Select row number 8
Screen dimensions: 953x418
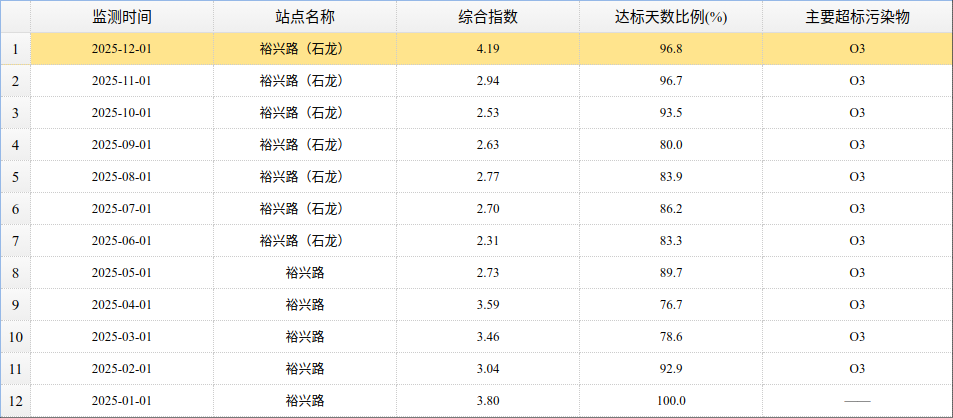15,273
